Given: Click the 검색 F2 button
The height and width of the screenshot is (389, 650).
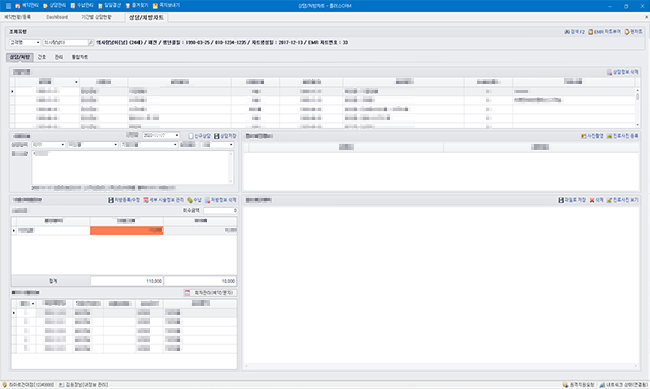Looking at the screenshot, I should (574, 32).
